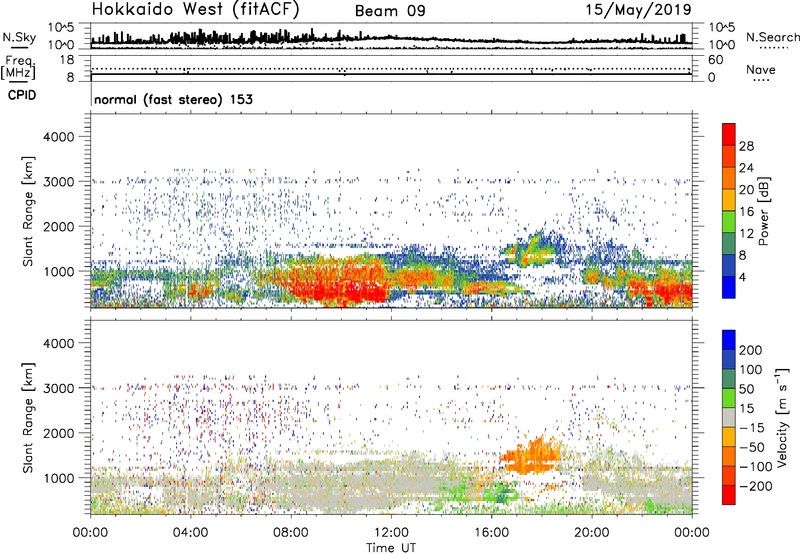
Task: Click the '28' power colorbar tick
Action: pos(746,146)
